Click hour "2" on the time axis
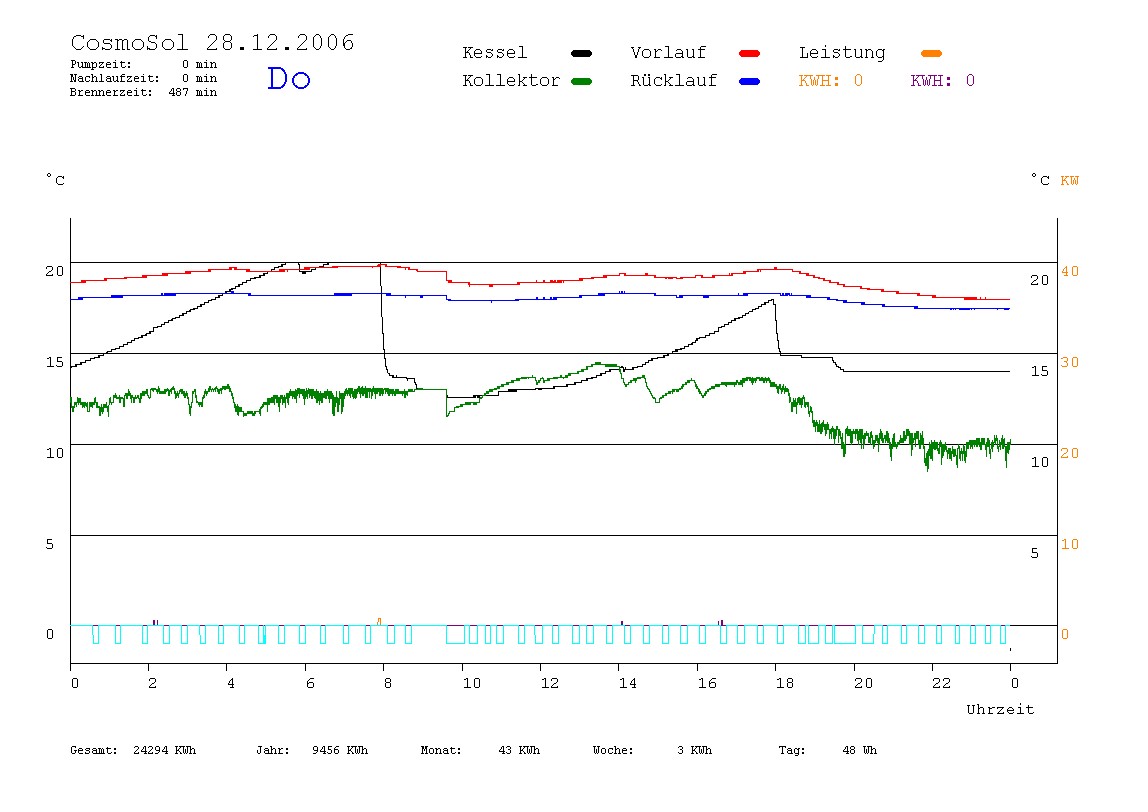 tap(152, 683)
